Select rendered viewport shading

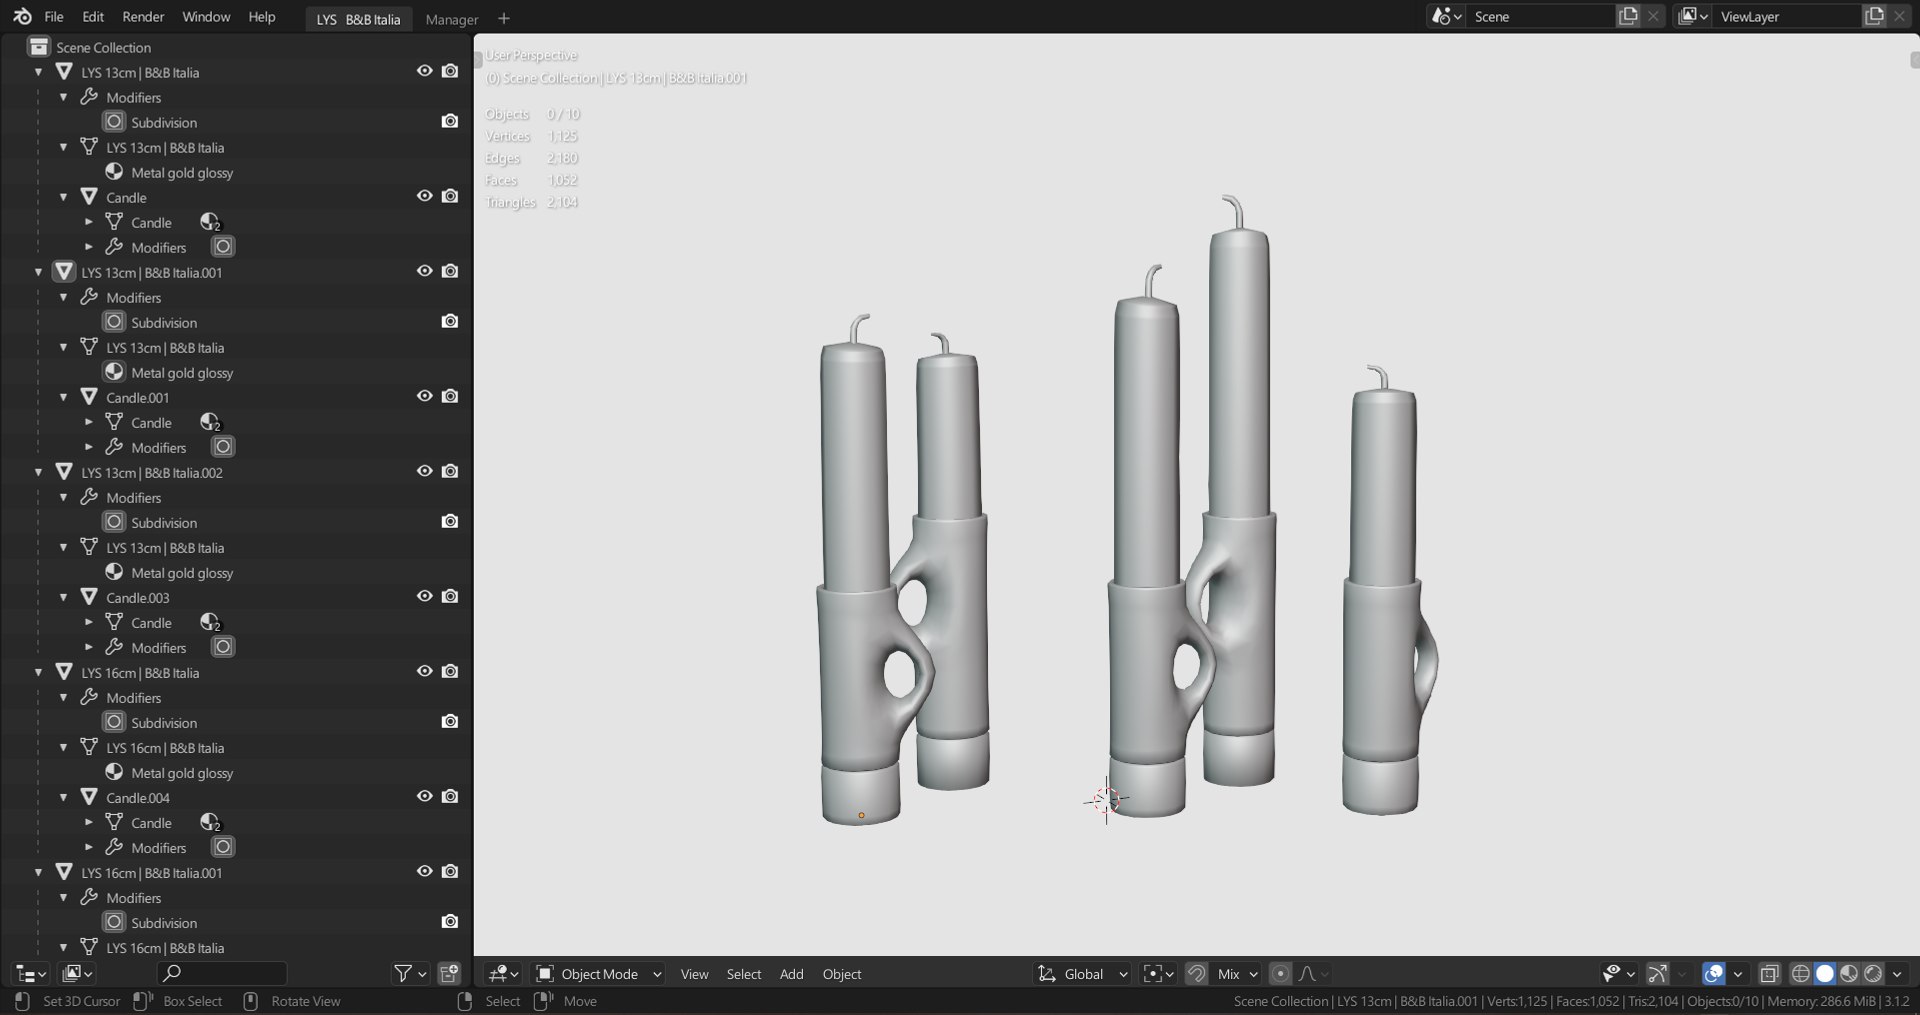[1872, 973]
